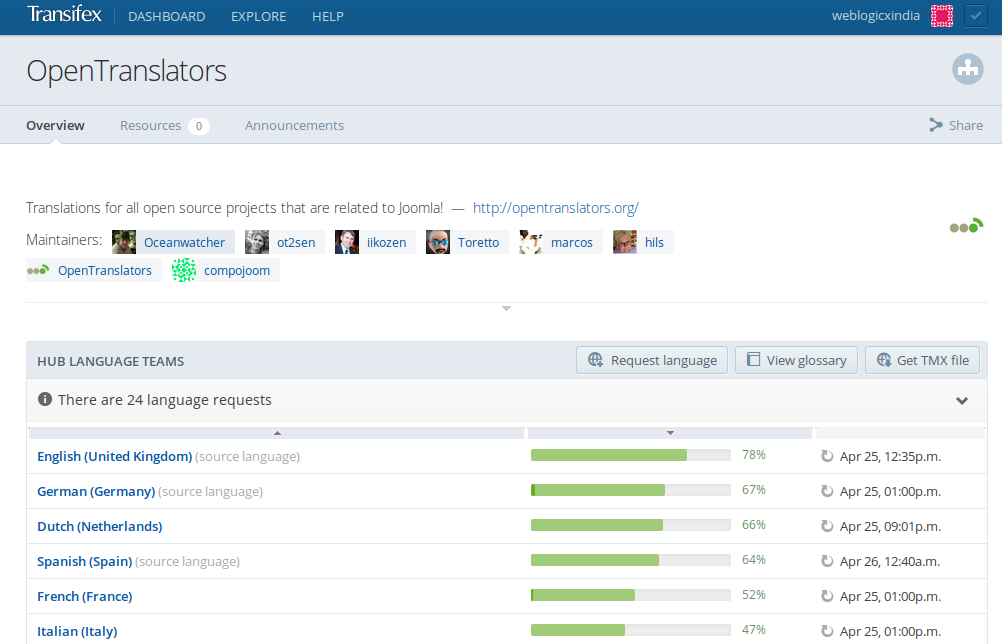1002x644 pixels.
Task: Click the OpenTranslators hub round icon
Action: point(967,69)
